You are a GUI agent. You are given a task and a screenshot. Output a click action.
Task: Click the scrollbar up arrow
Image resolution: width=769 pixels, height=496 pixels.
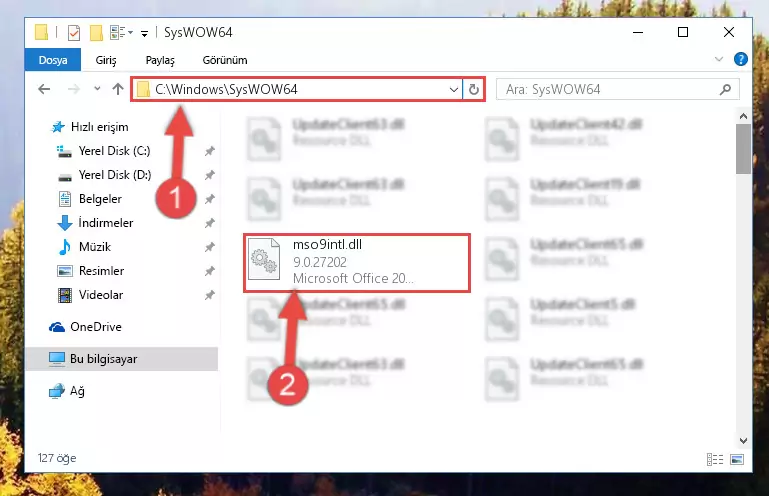click(743, 116)
